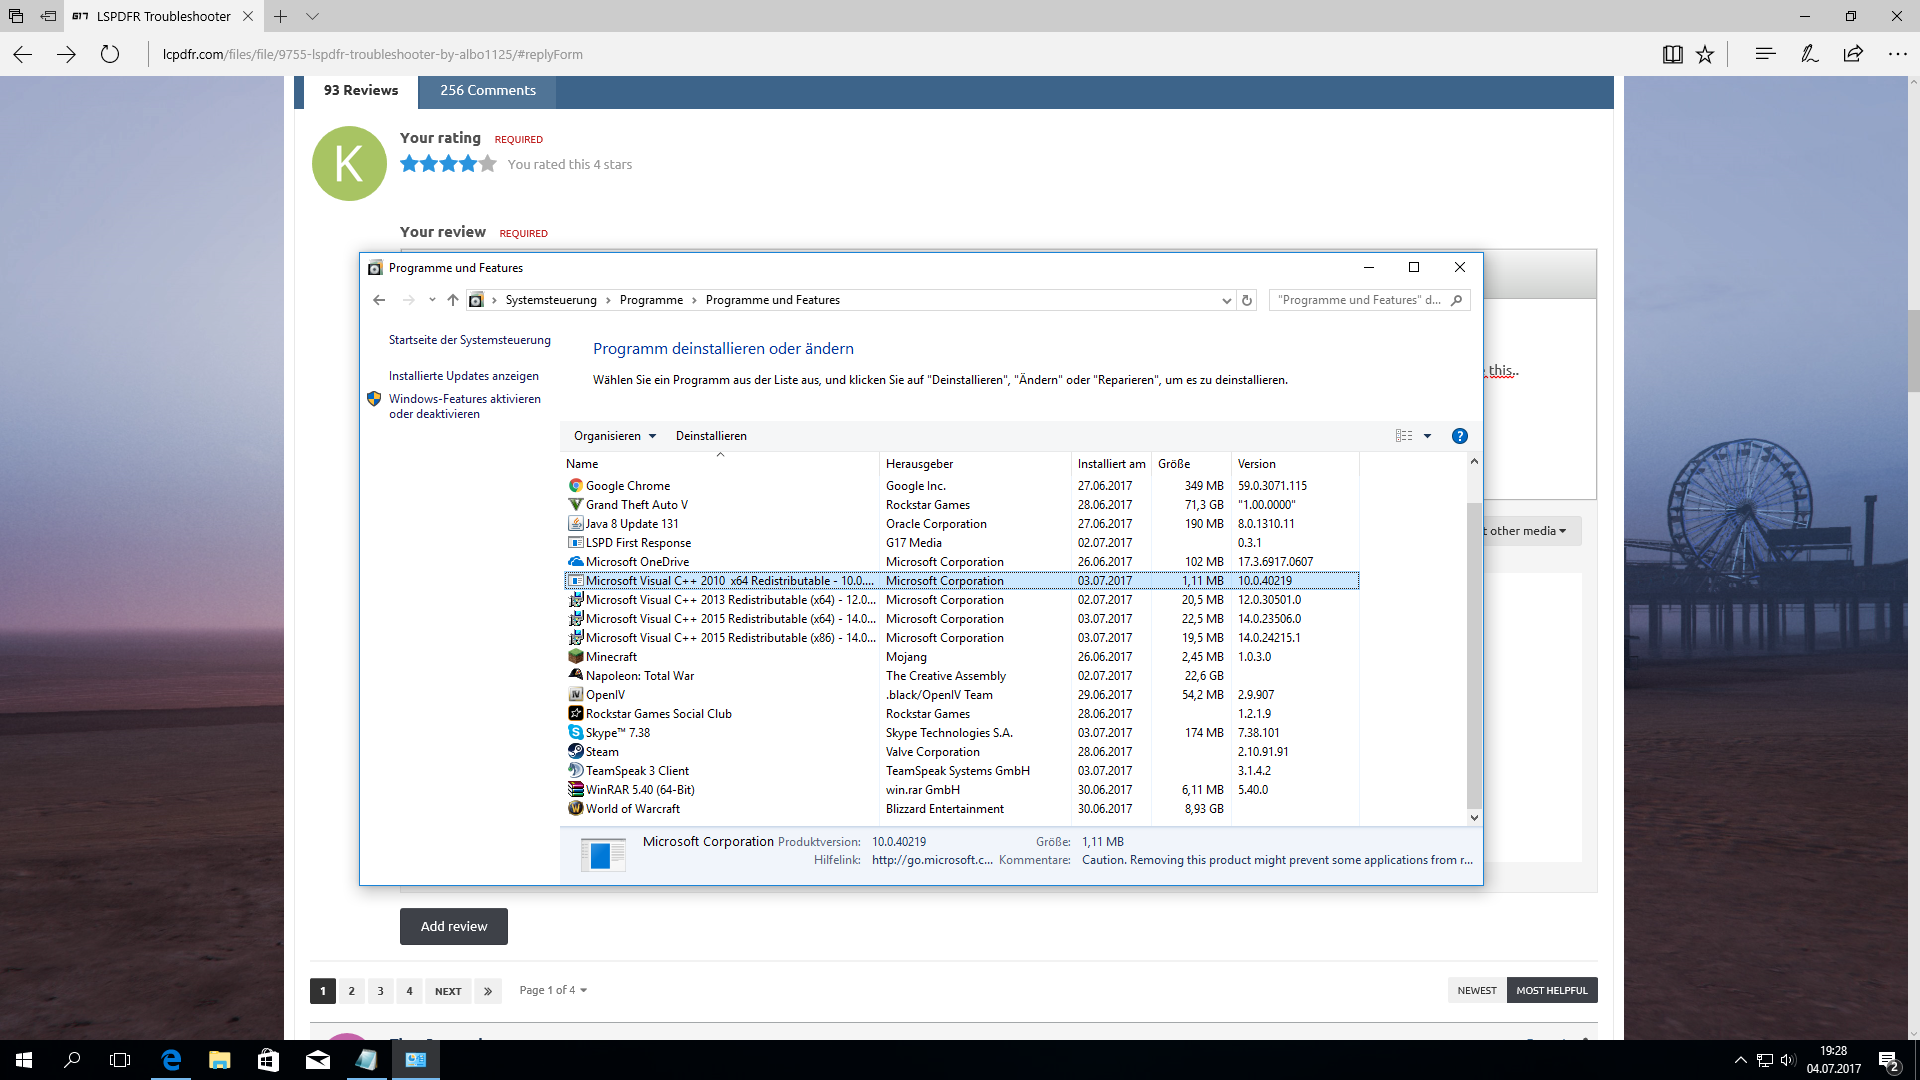Switch sorting to NEWEST
The width and height of the screenshot is (1920, 1080).
1476,990
